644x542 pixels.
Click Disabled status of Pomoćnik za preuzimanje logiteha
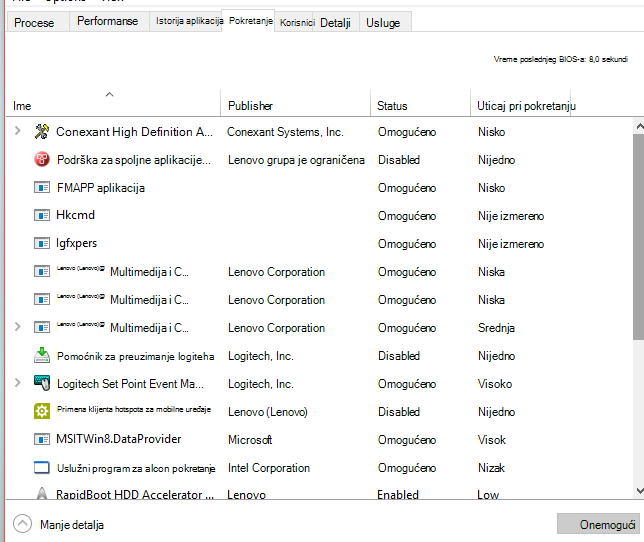click(399, 356)
